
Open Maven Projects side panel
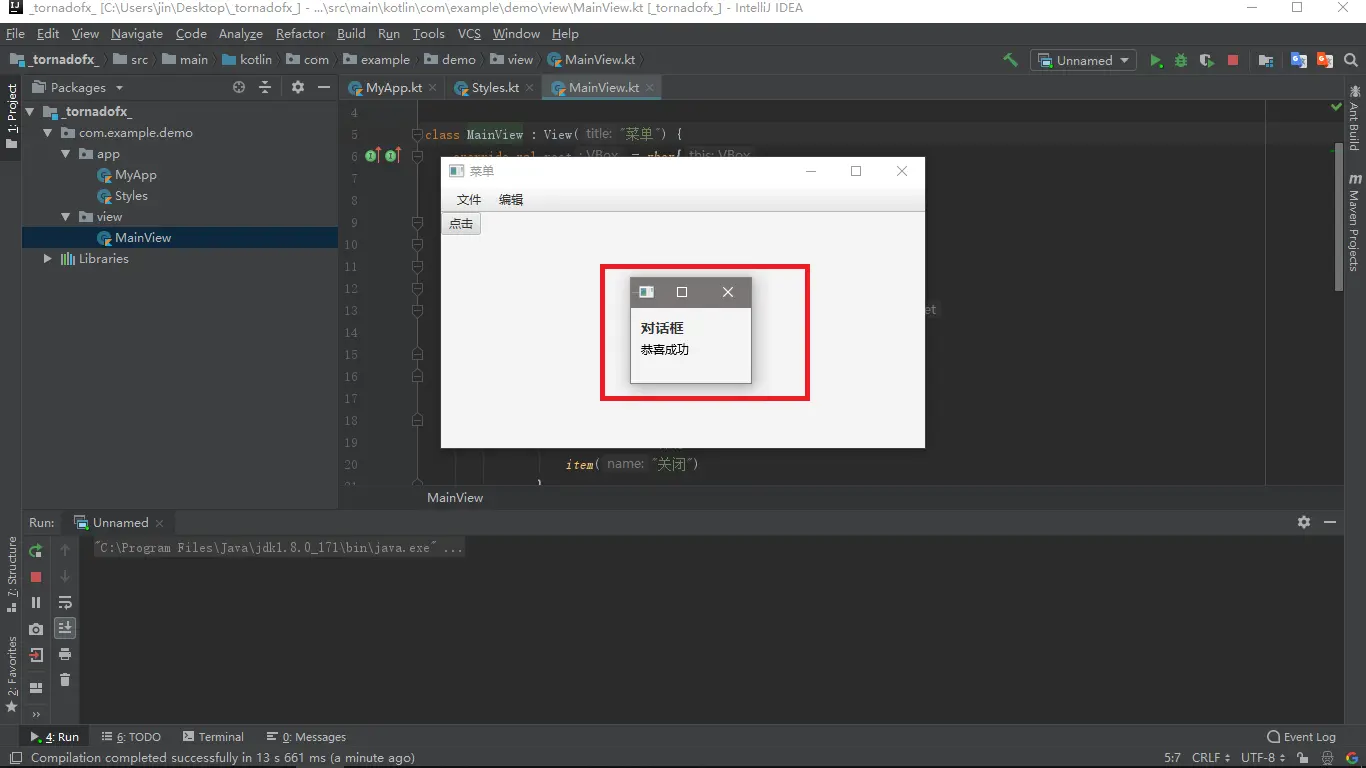point(1354,222)
